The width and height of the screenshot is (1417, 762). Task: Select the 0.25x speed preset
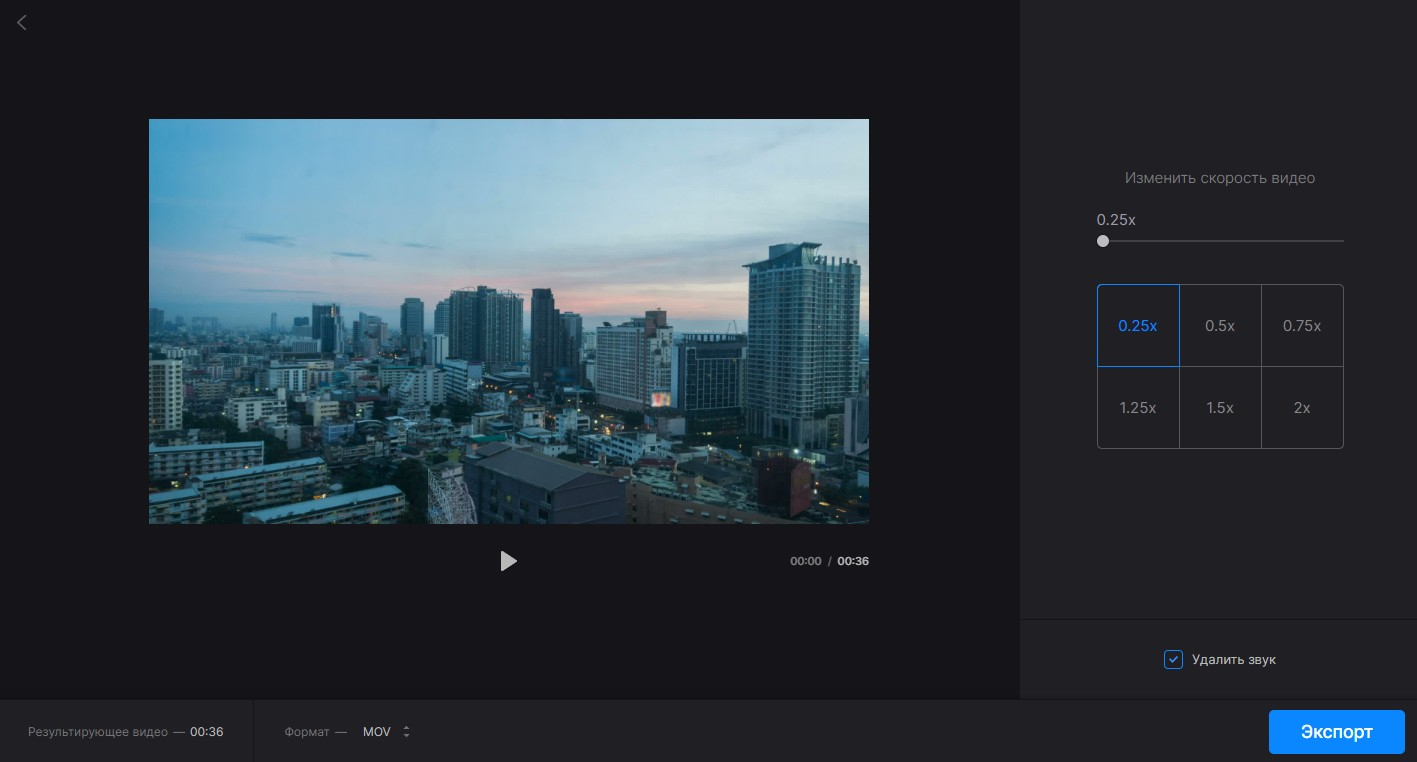(1138, 326)
